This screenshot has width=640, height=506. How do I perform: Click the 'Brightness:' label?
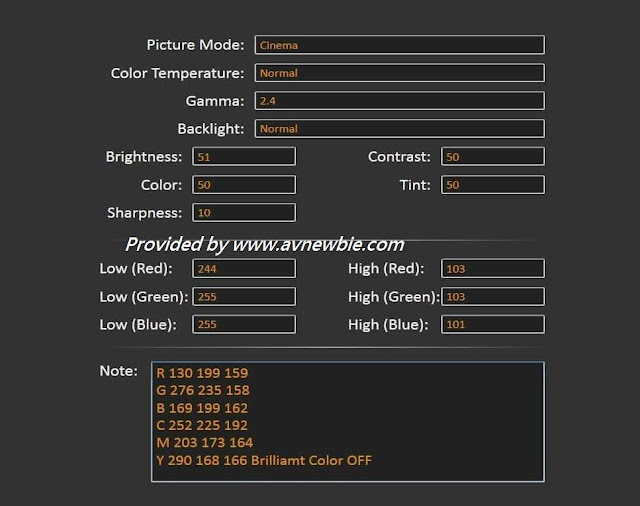pyautogui.click(x=144, y=157)
